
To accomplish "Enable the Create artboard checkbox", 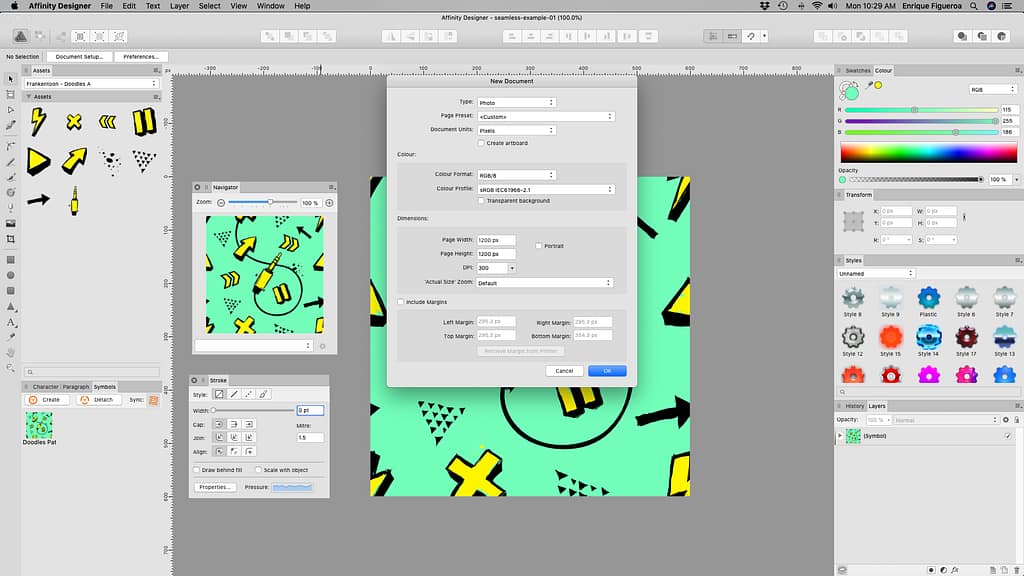I will click(x=482, y=142).
